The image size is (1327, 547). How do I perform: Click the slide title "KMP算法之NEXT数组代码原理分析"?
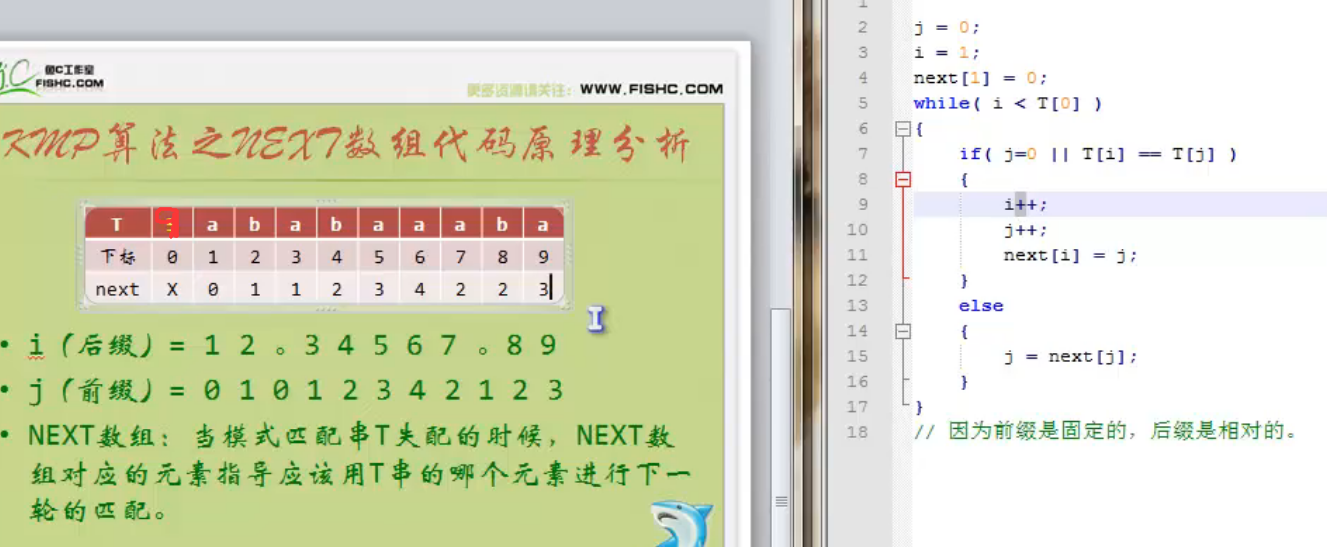click(x=345, y=146)
